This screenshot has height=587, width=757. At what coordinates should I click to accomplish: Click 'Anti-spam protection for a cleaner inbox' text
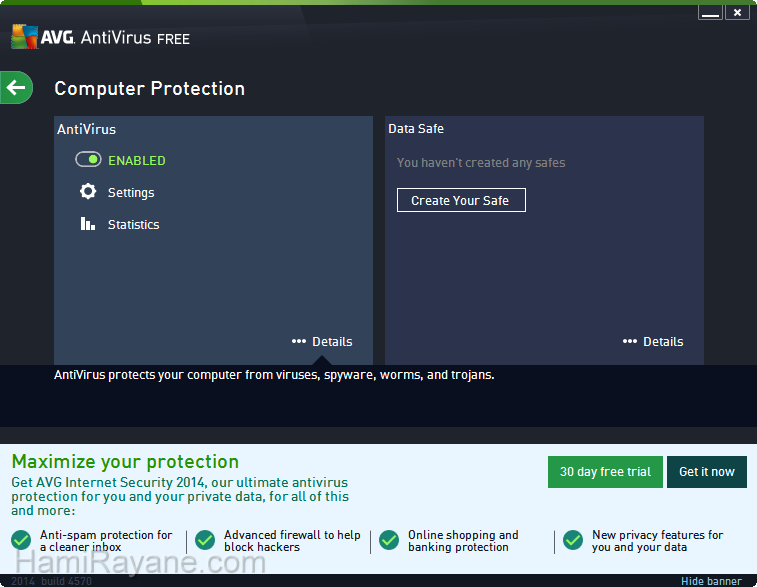pos(106,541)
